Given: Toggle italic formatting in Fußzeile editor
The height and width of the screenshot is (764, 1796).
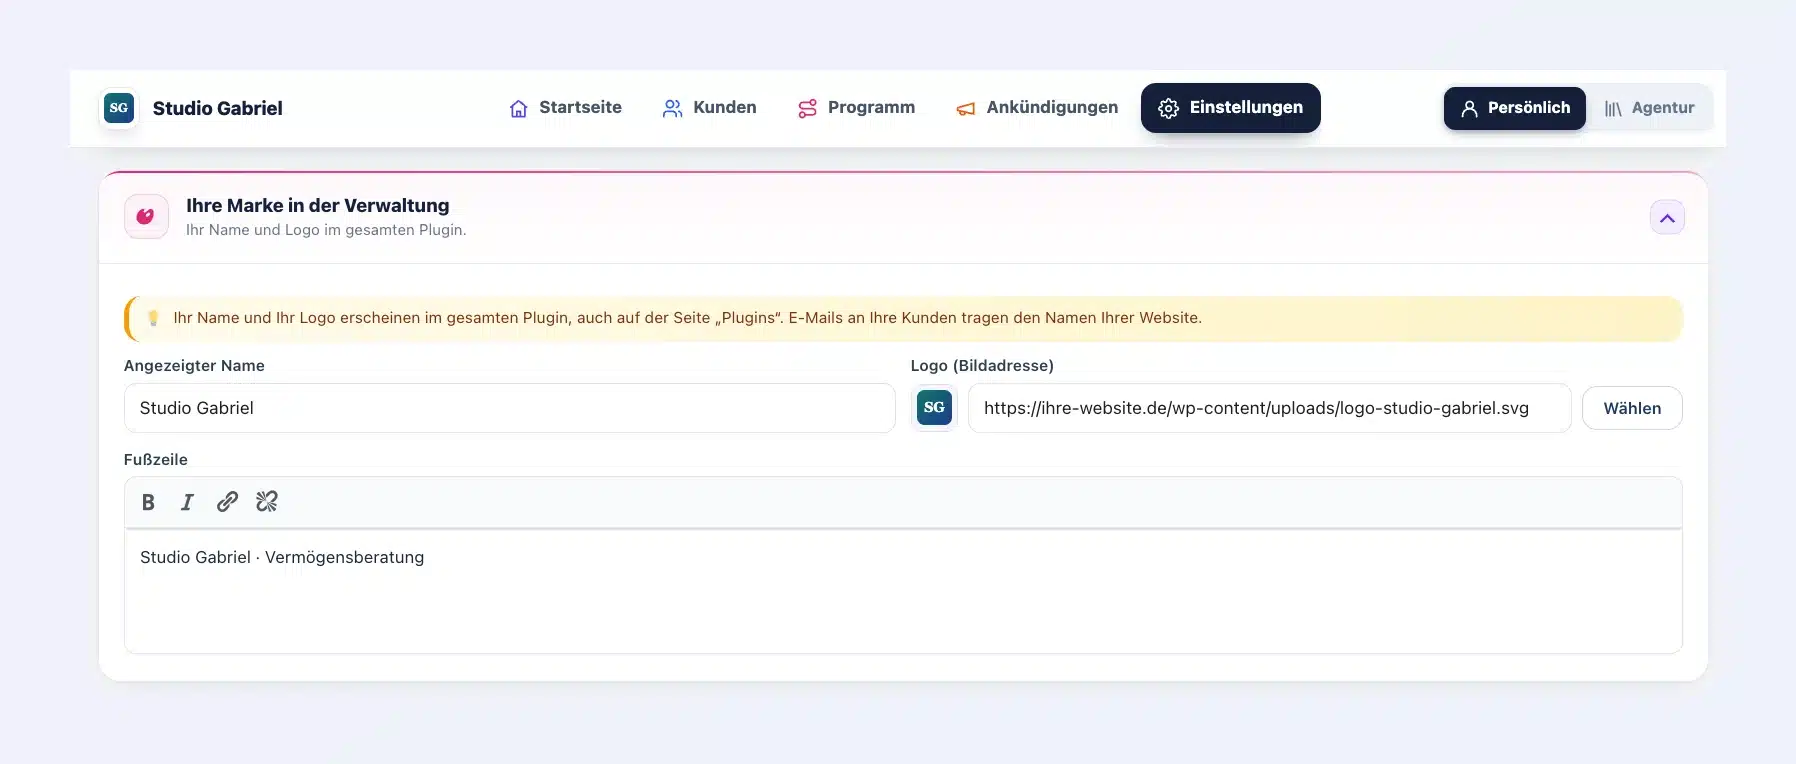Looking at the screenshot, I should pos(187,502).
